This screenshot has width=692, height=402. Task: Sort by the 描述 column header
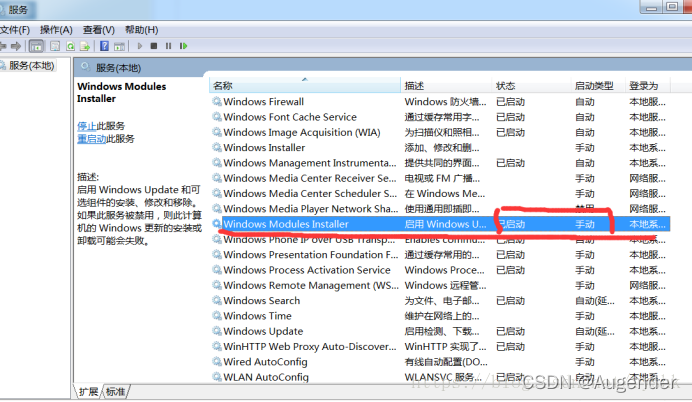pyautogui.click(x=446, y=86)
